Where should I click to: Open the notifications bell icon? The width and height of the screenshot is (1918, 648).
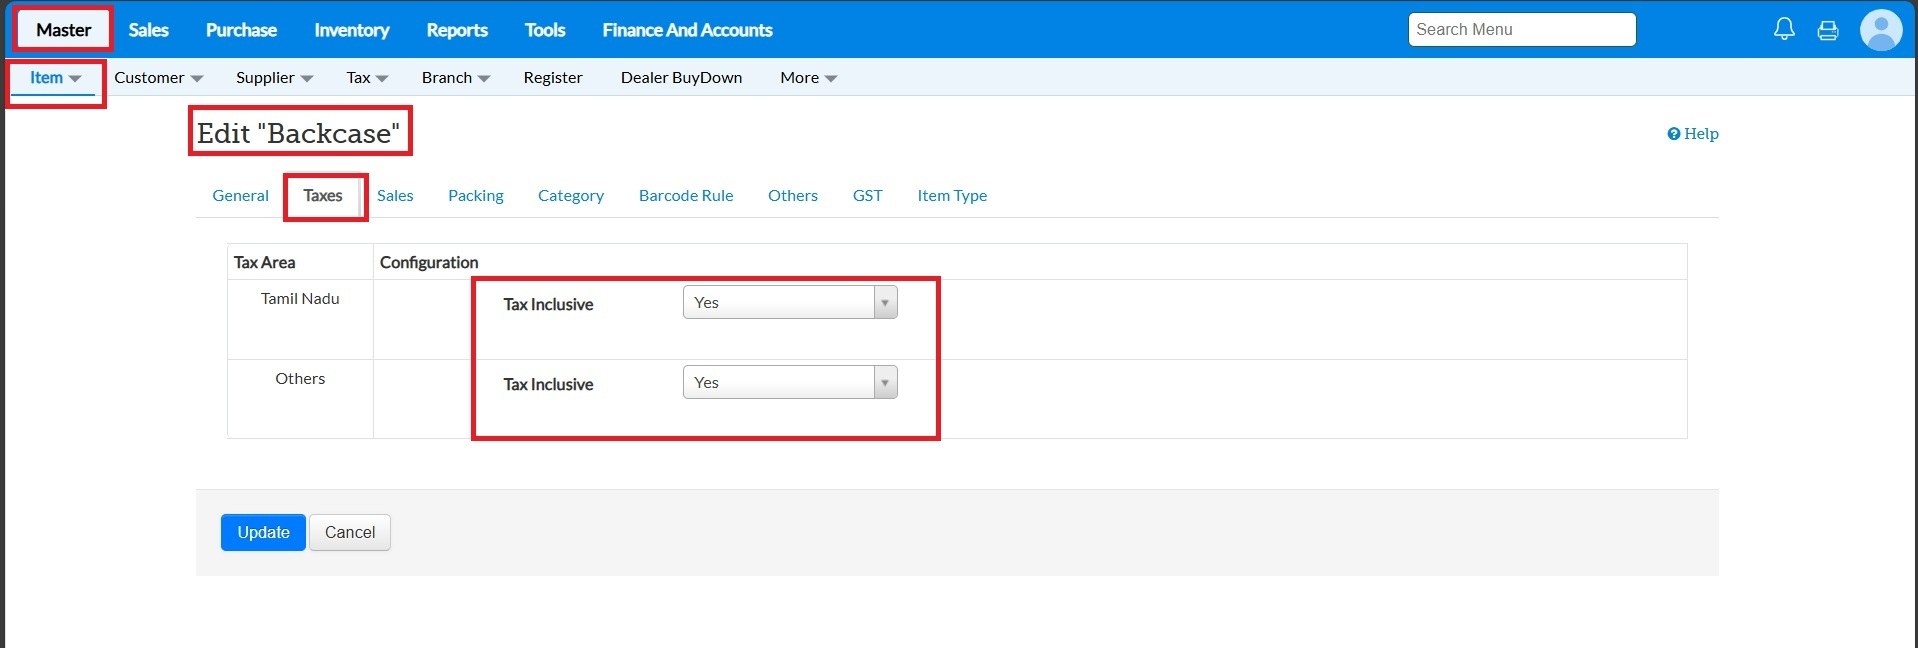coord(1784,29)
